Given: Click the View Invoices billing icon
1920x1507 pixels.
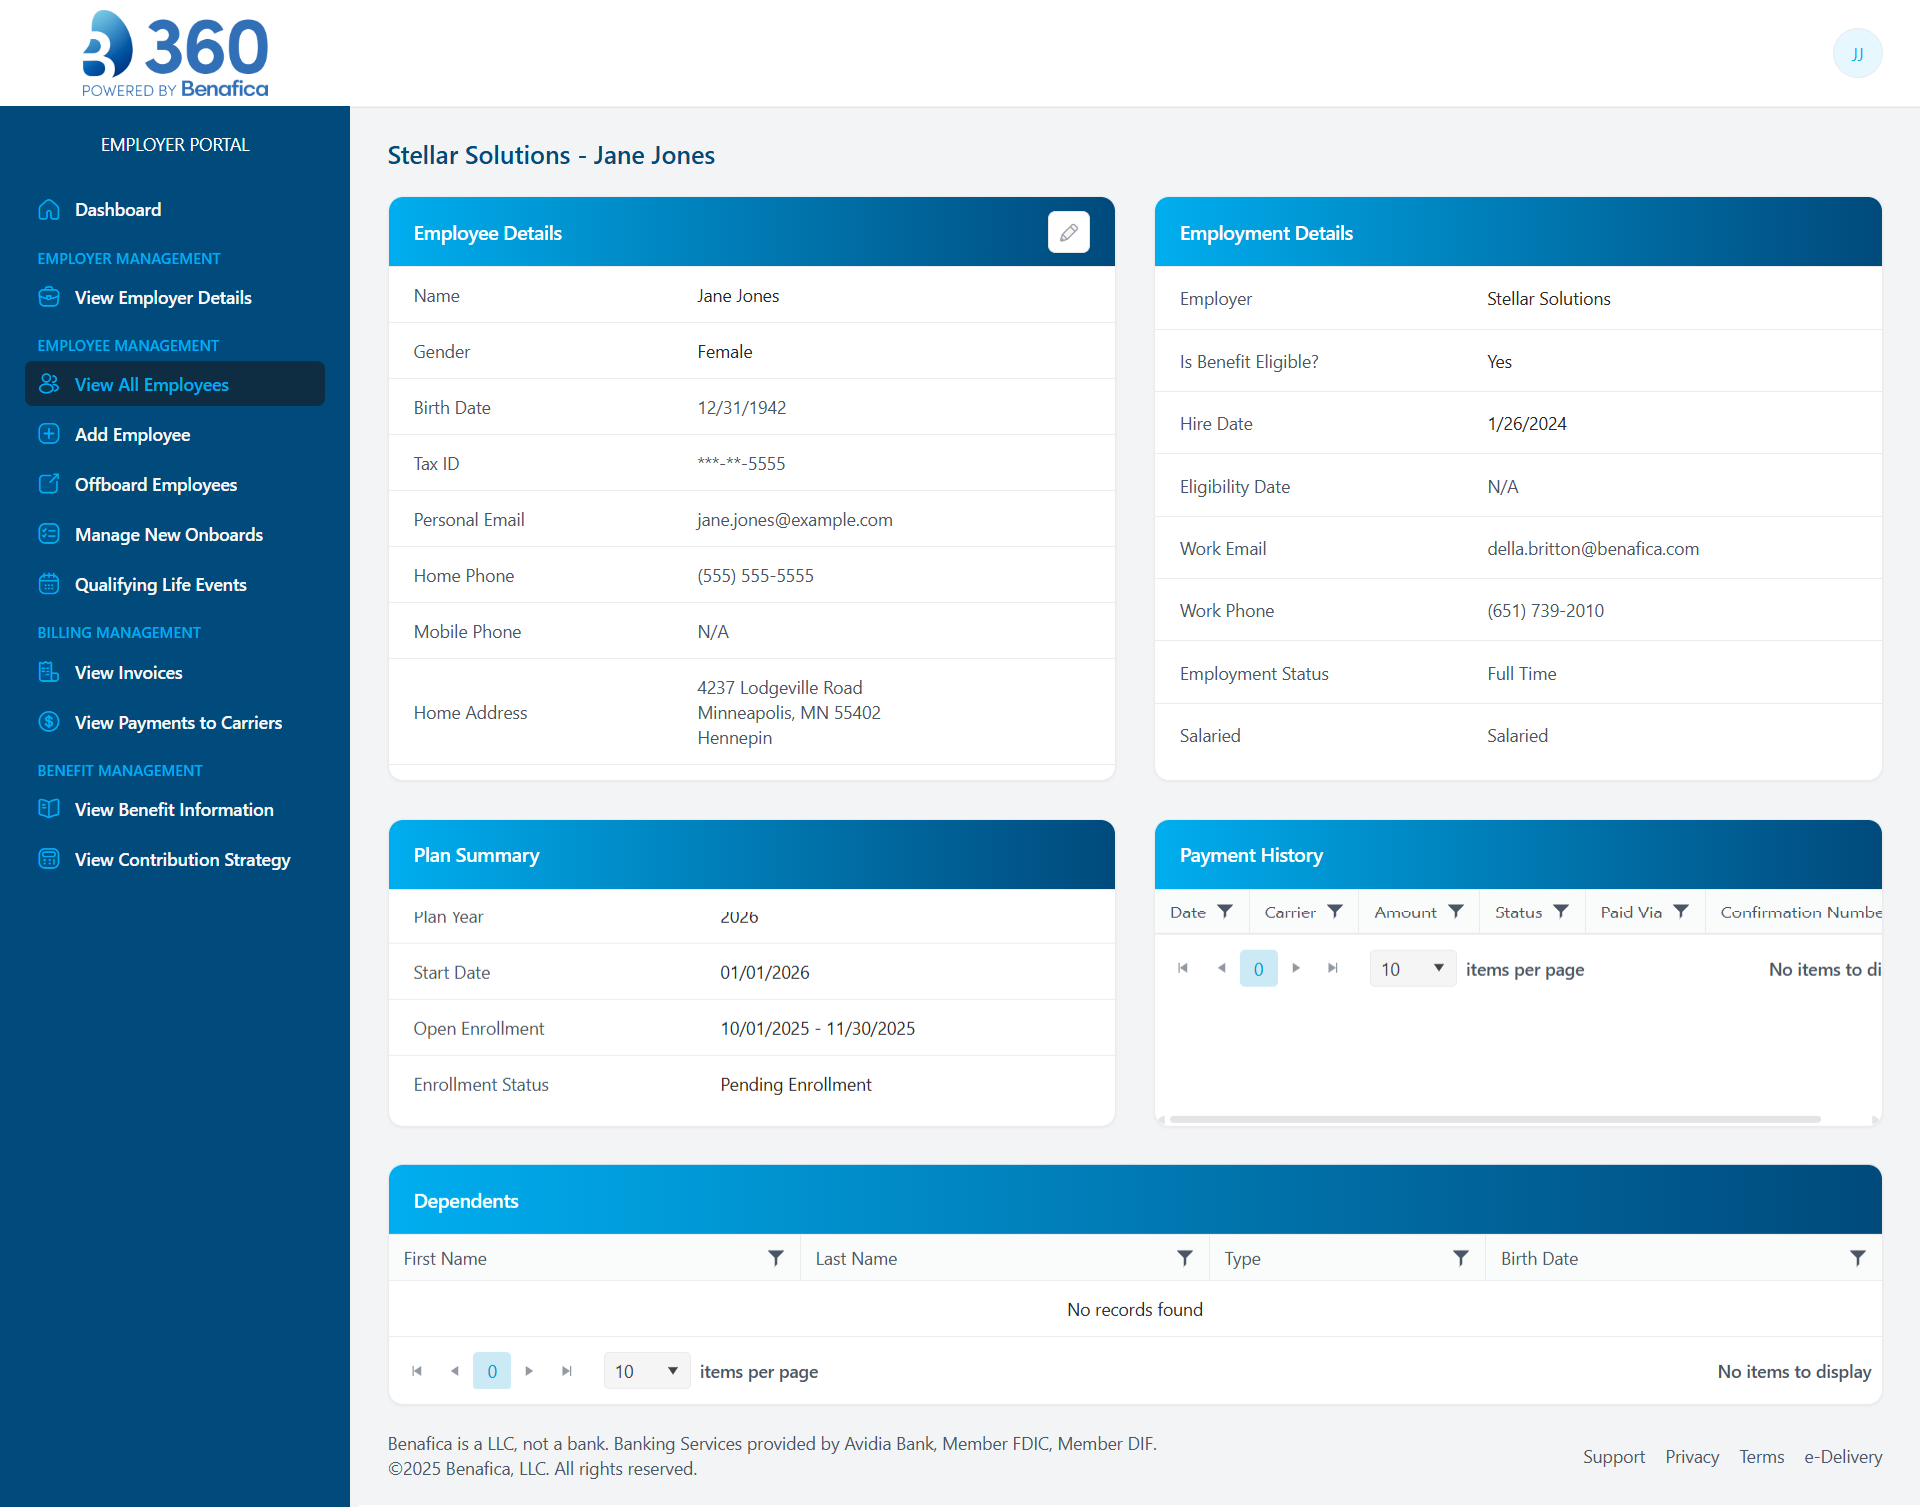Looking at the screenshot, I should click(x=50, y=672).
